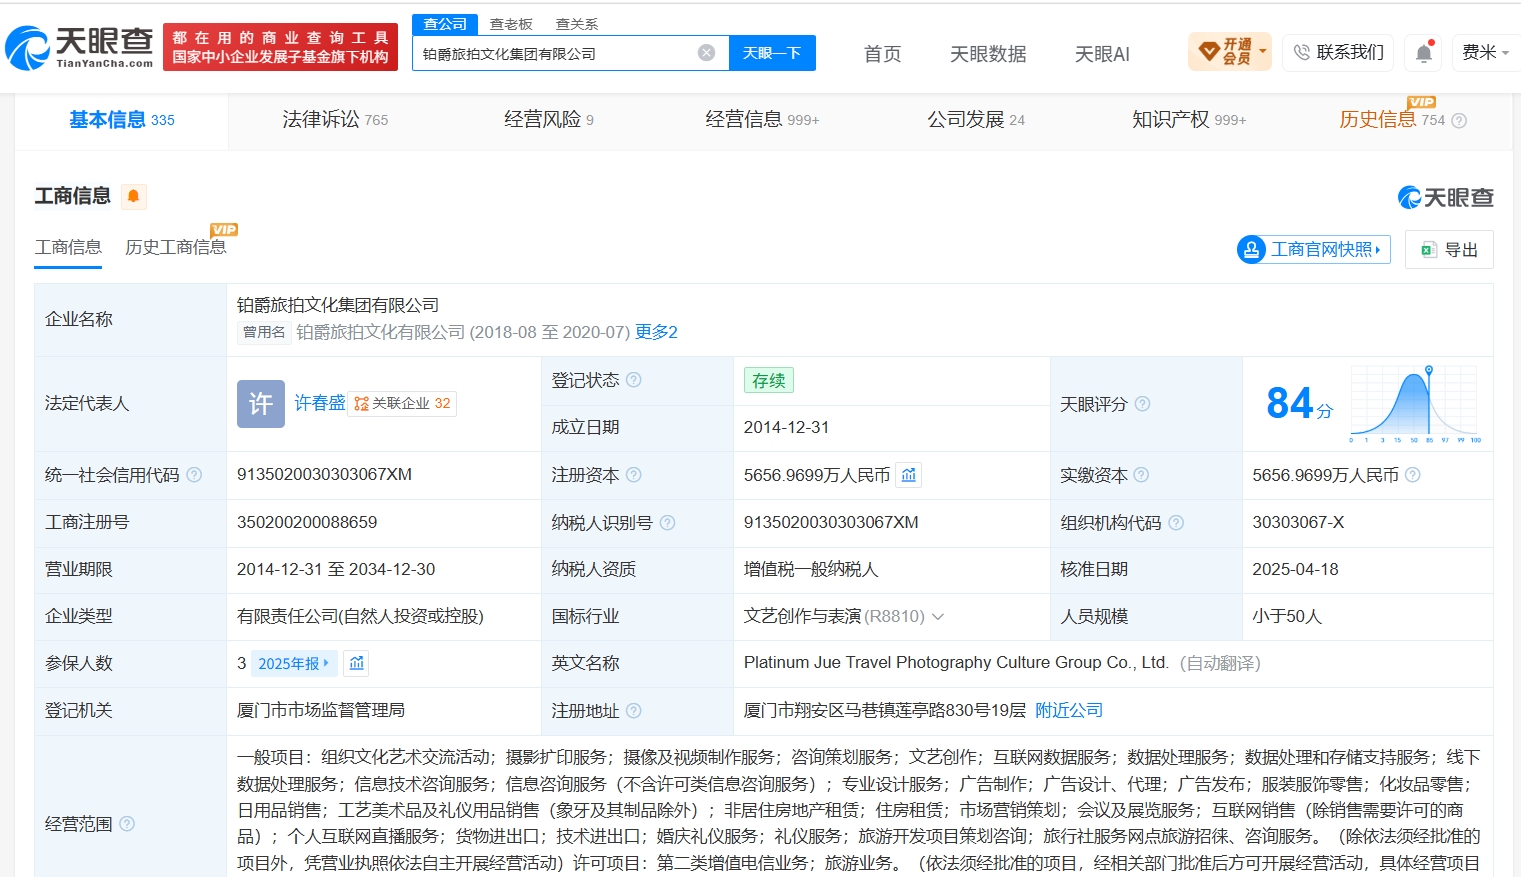Click the 更多2 former names link
Viewport: 1521px width, 877px height.
point(656,332)
